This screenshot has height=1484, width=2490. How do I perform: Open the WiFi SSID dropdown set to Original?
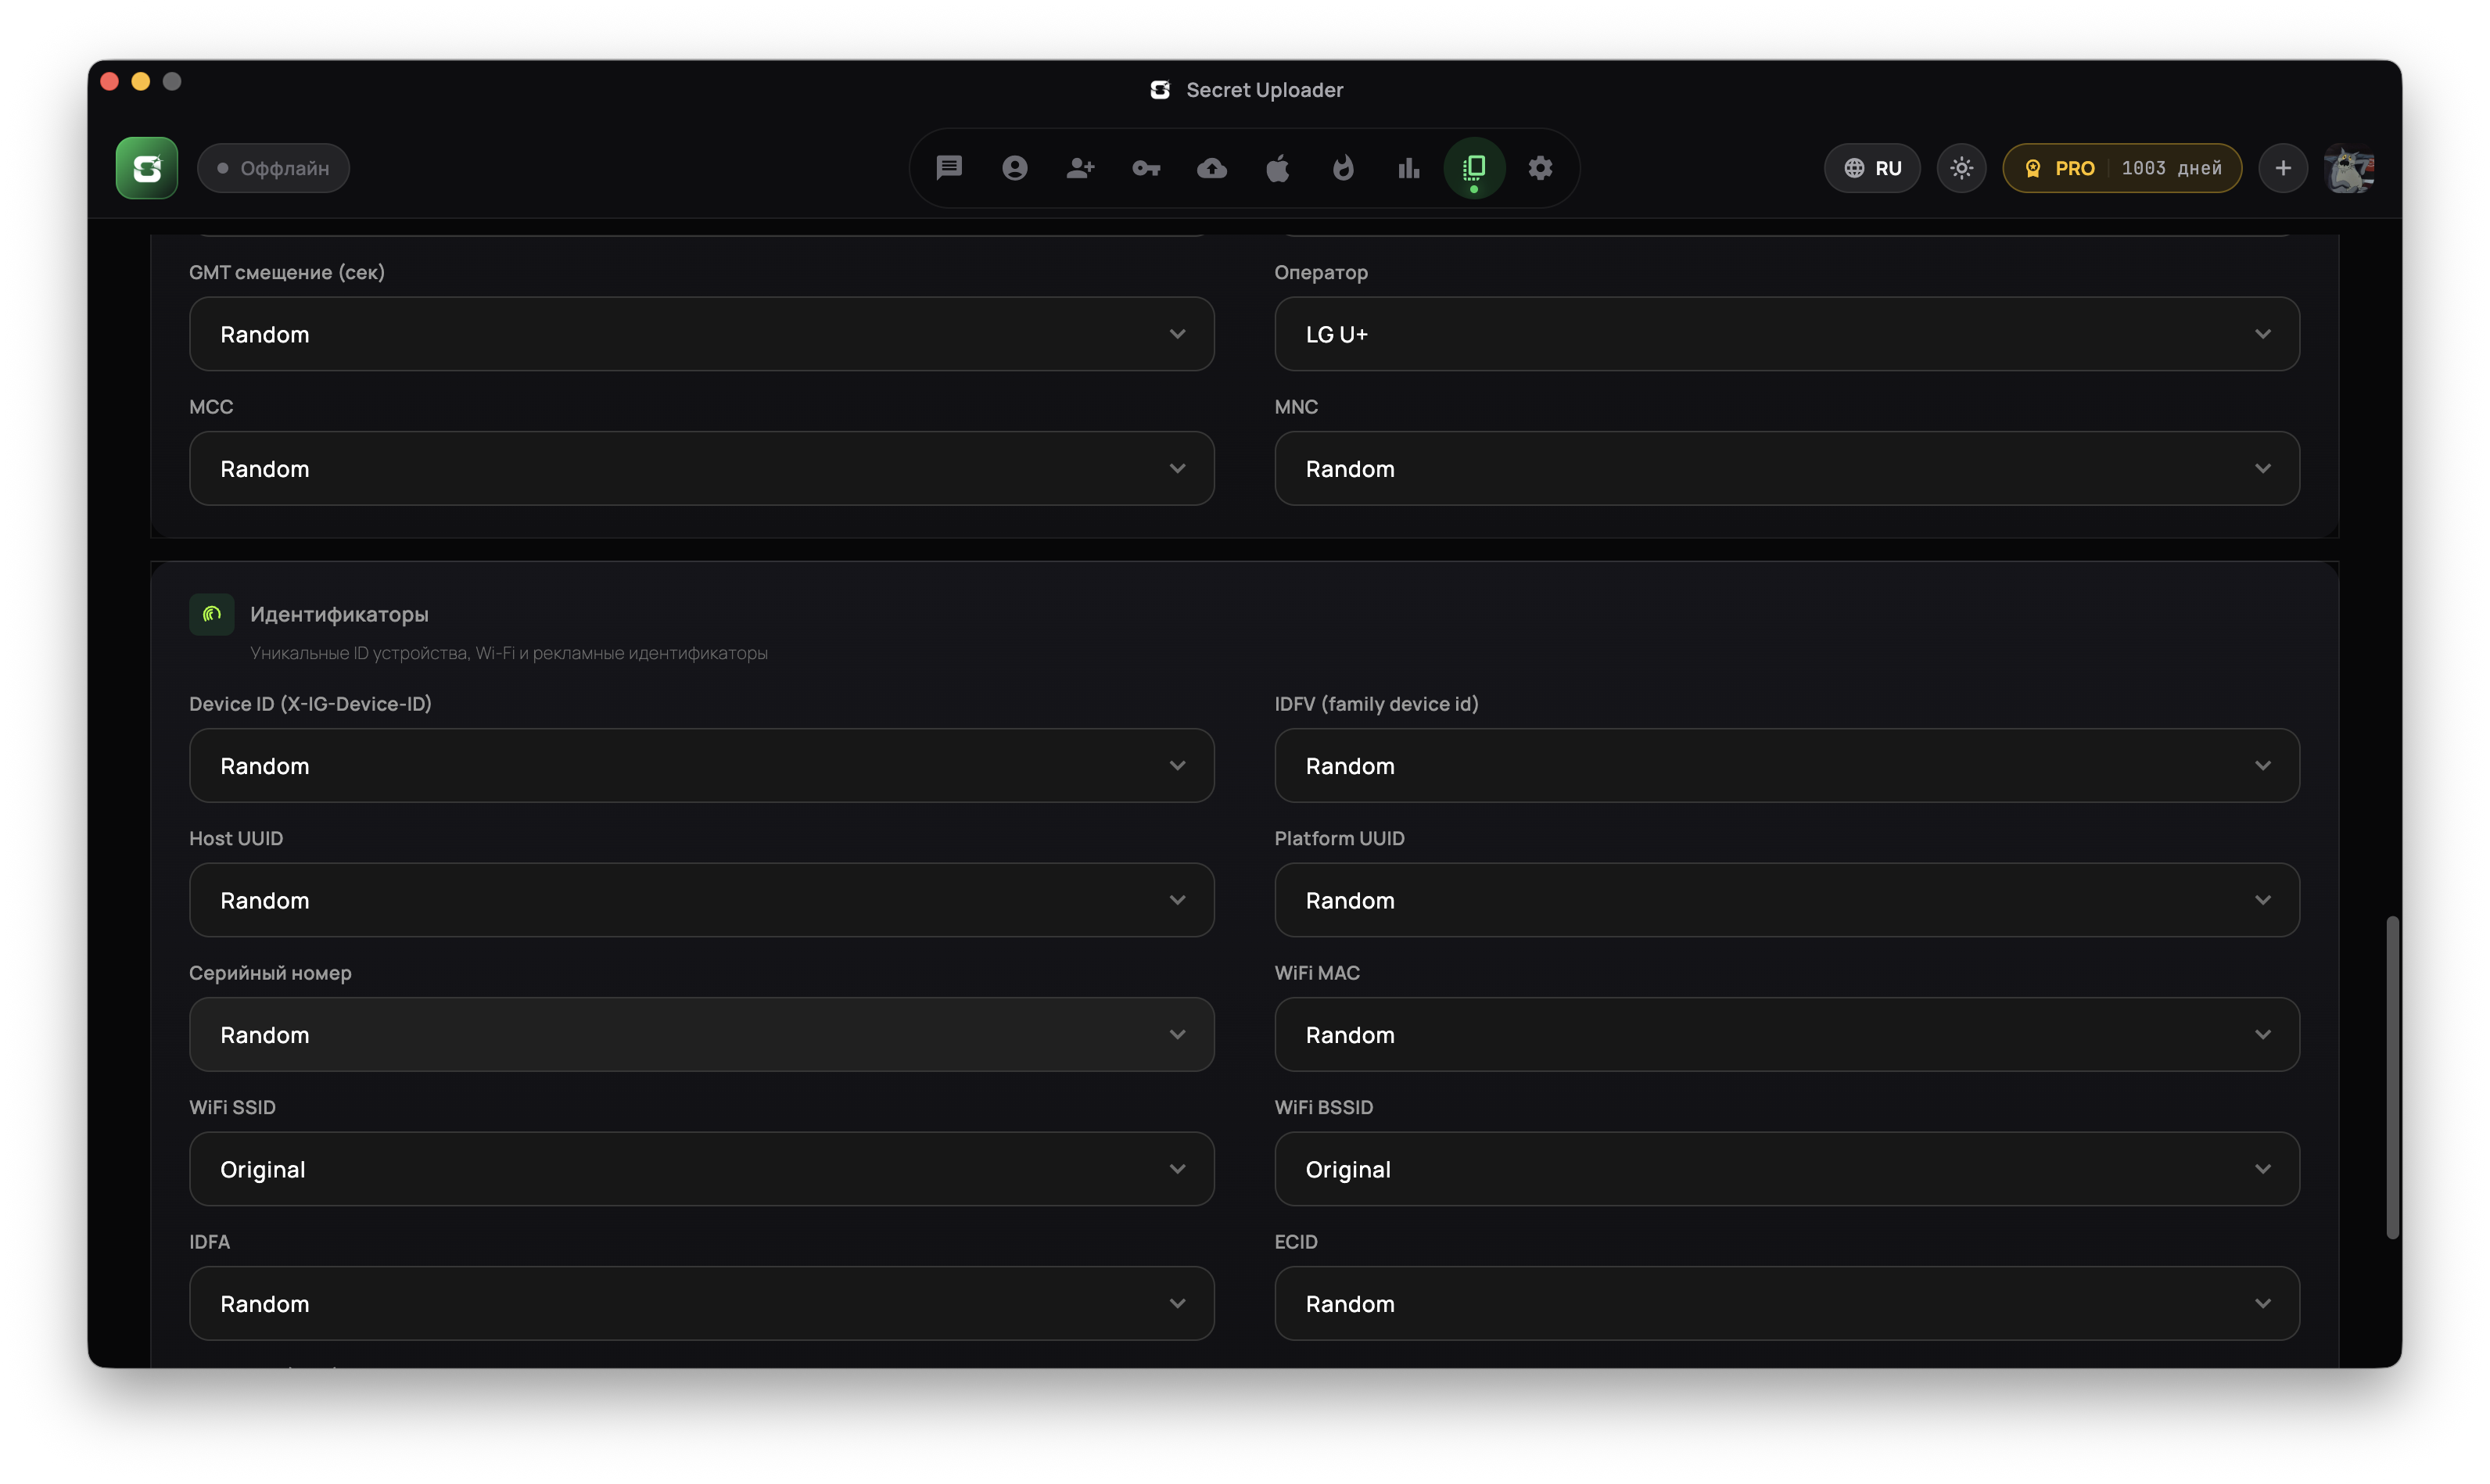702,1169
